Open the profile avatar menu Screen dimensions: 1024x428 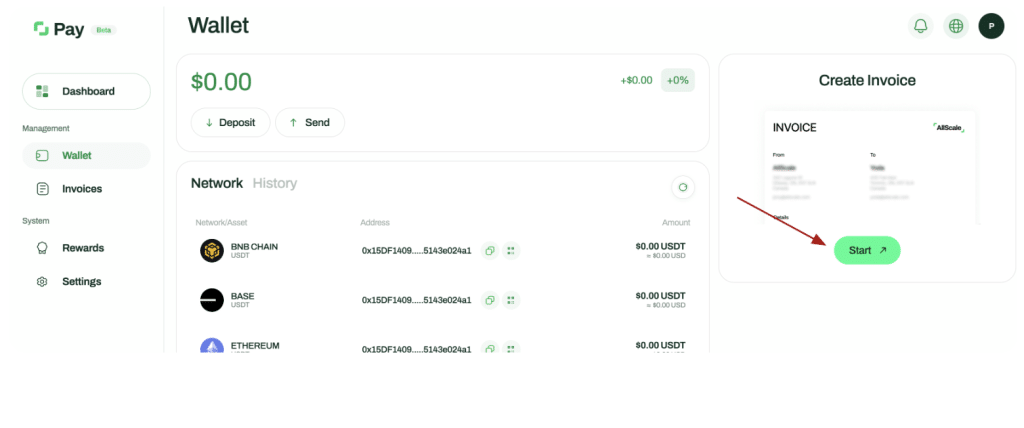point(991,26)
